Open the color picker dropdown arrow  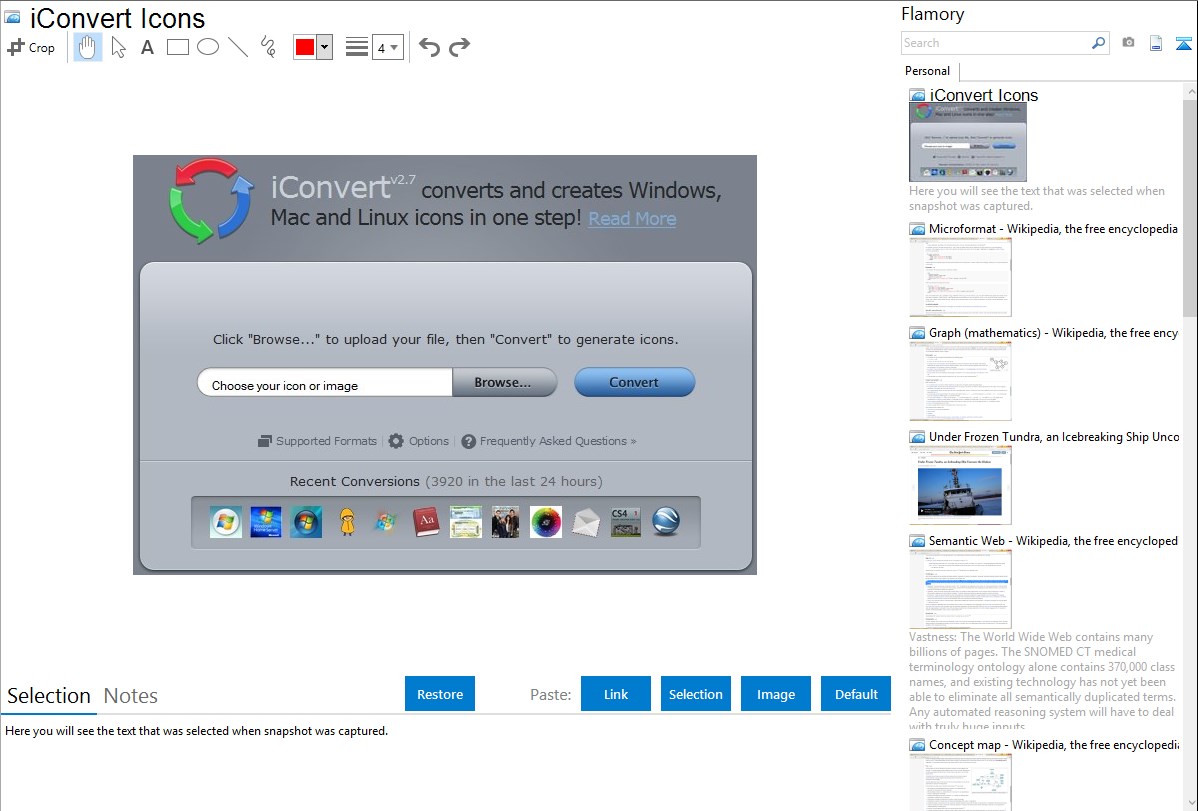pos(325,47)
